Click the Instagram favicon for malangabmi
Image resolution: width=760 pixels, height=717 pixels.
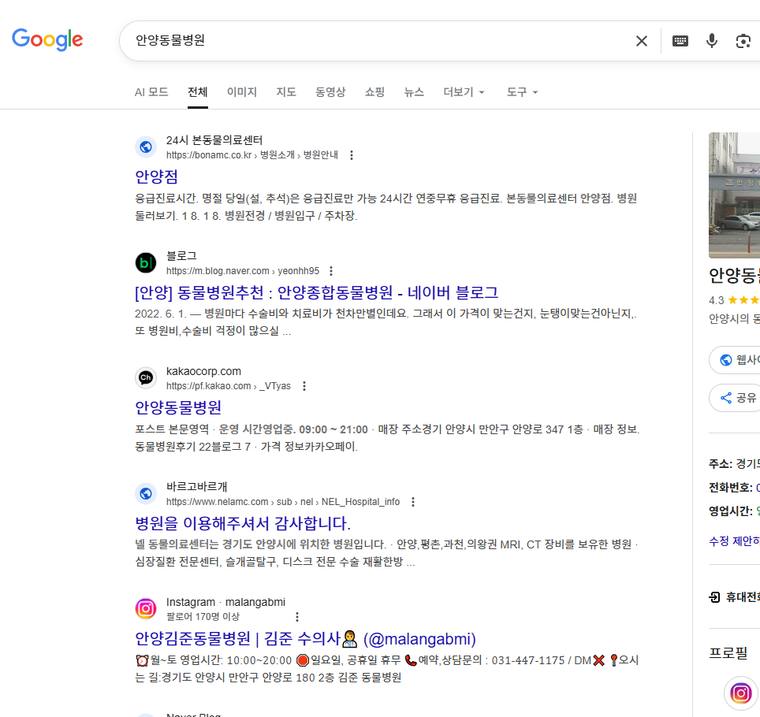(146, 608)
